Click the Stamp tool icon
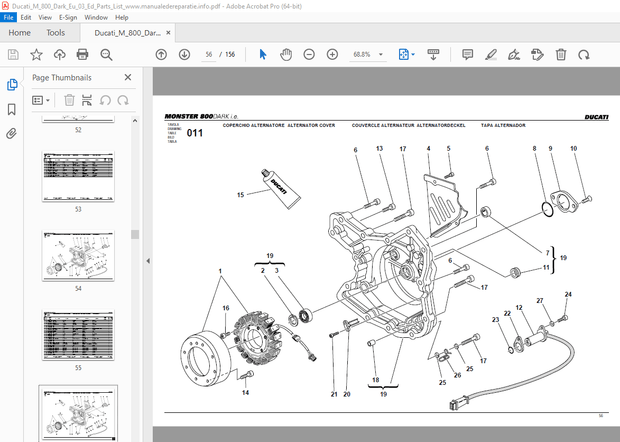620x442 pixels. (537, 55)
